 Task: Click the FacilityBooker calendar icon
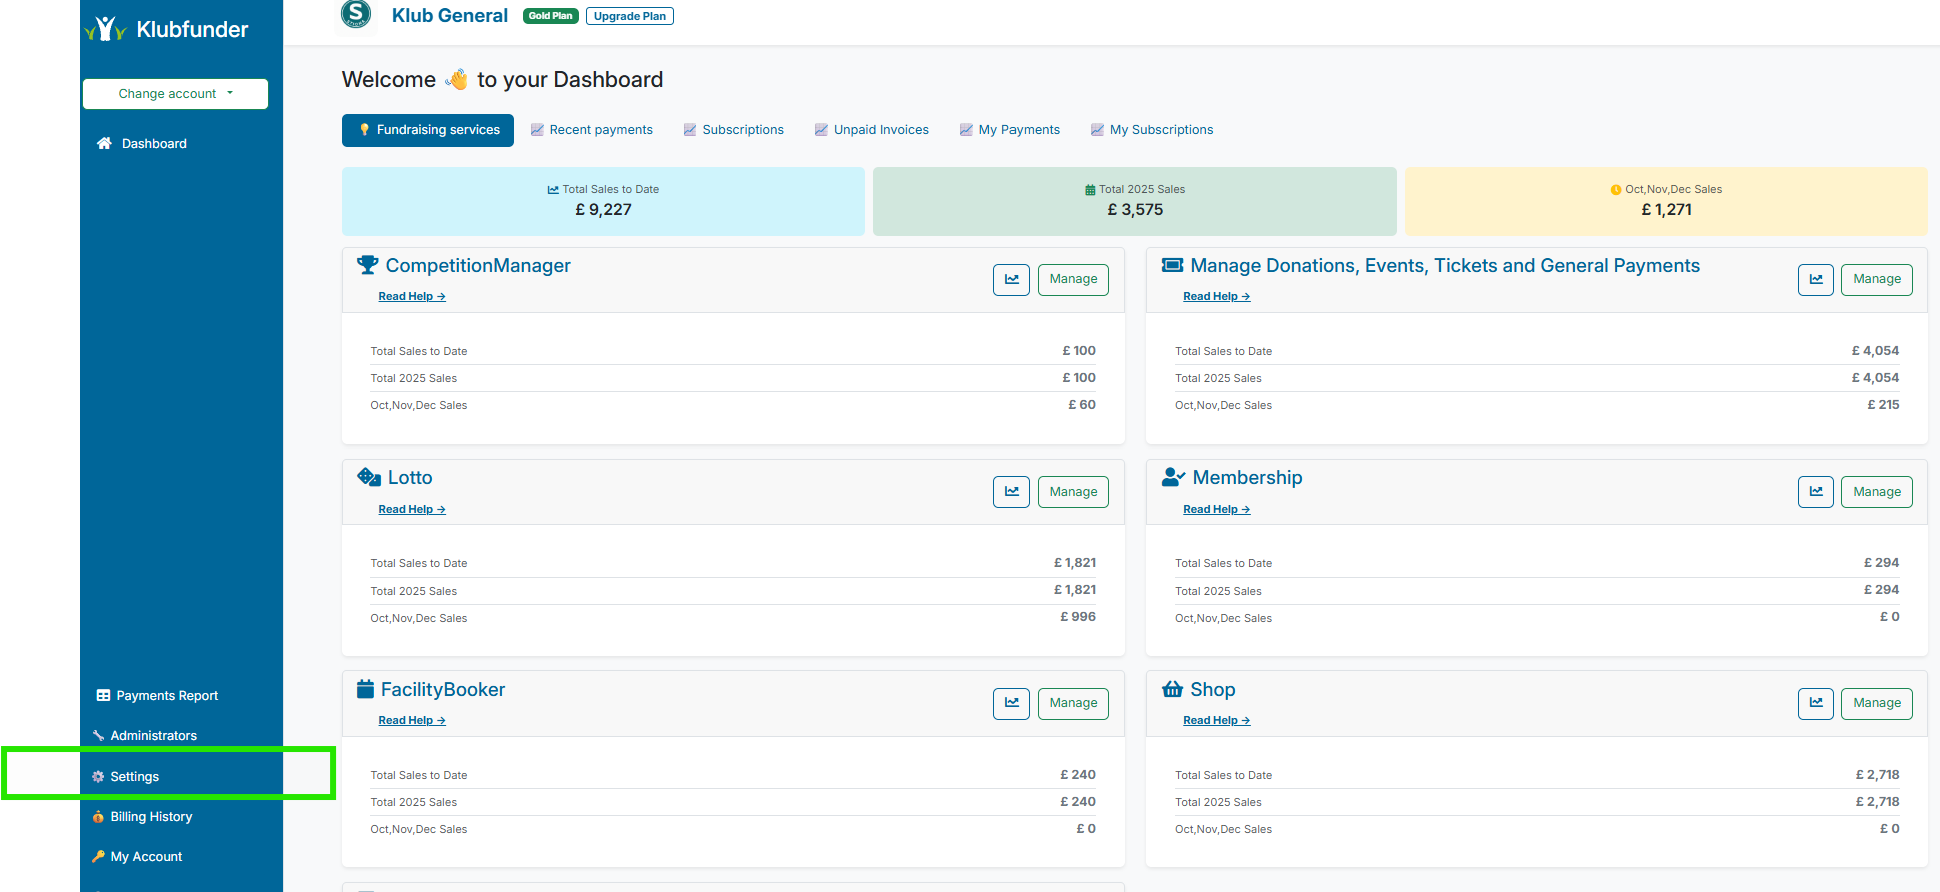pyautogui.click(x=365, y=689)
